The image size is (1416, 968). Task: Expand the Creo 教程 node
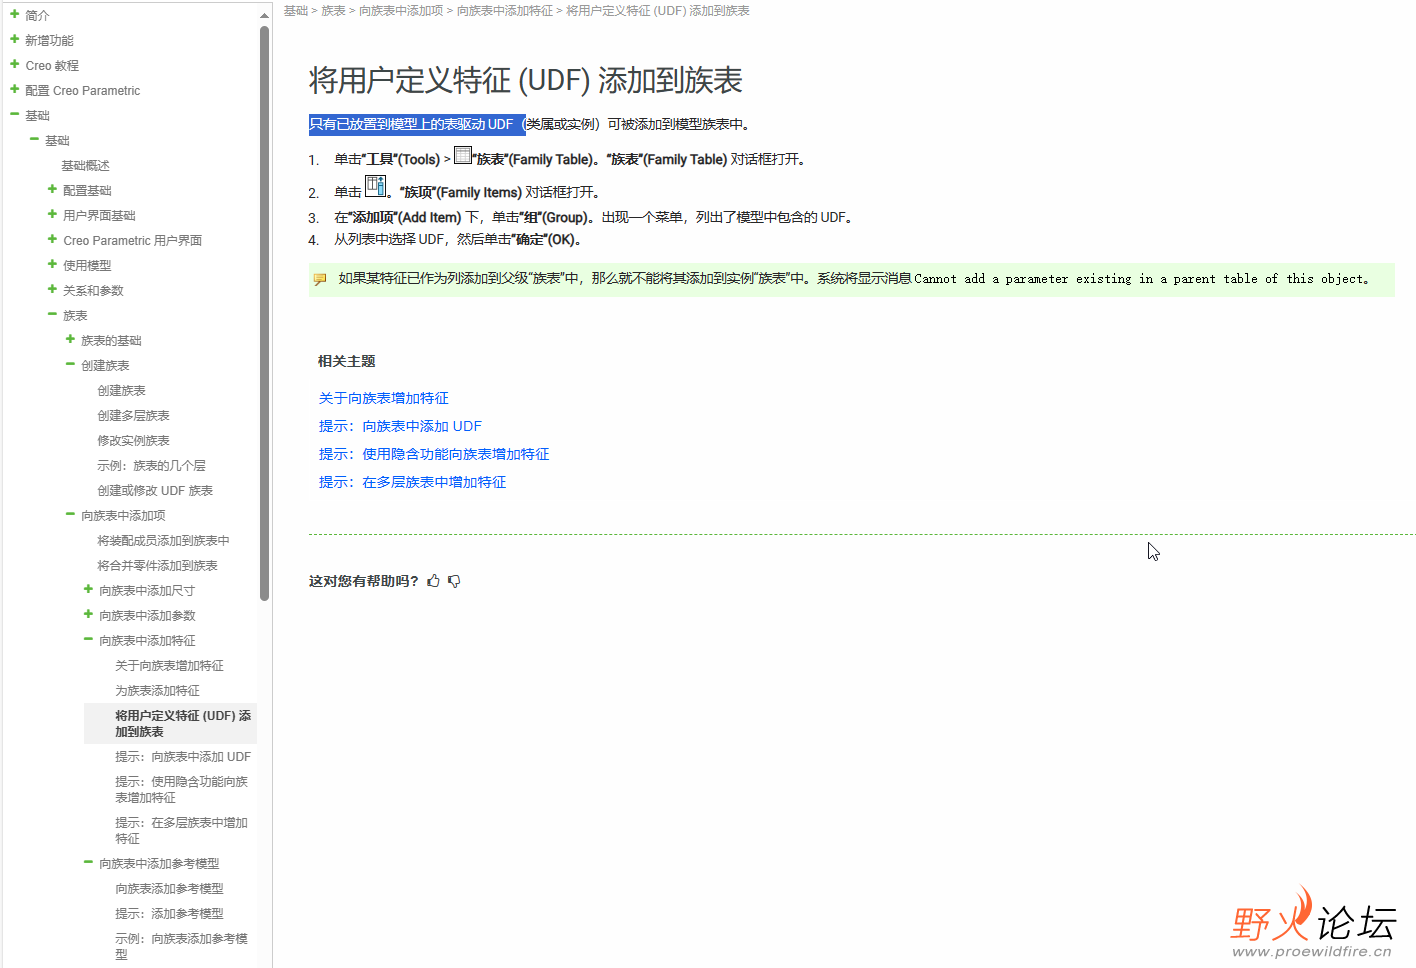(15, 64)
